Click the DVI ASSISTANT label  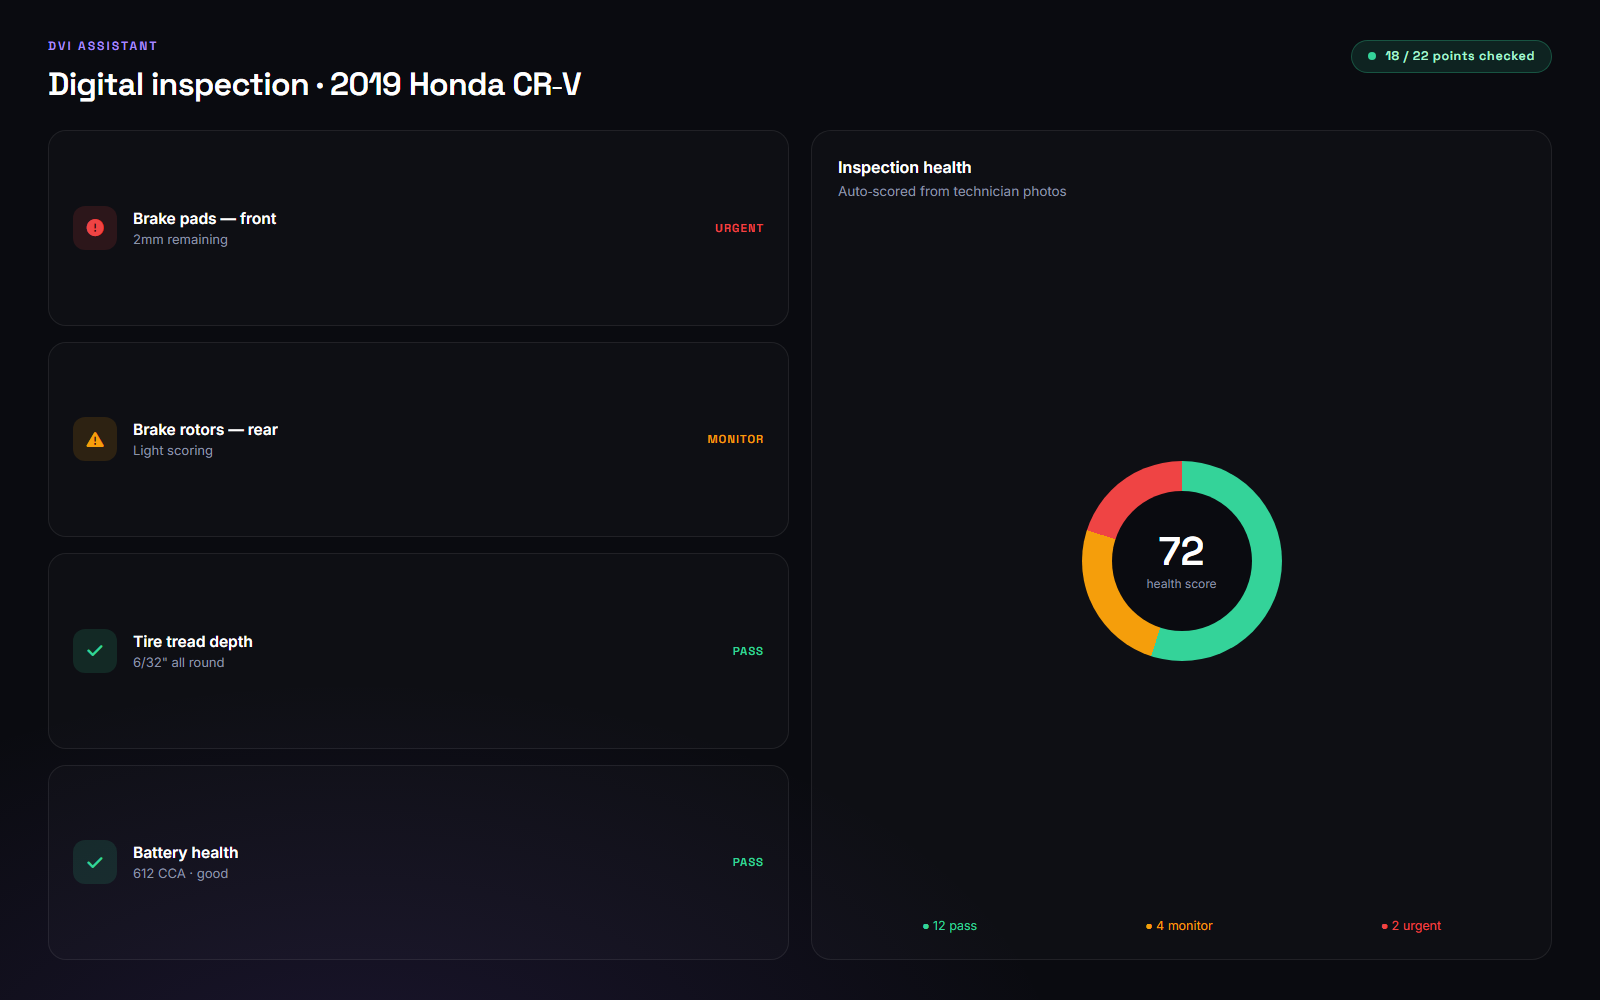102,46
